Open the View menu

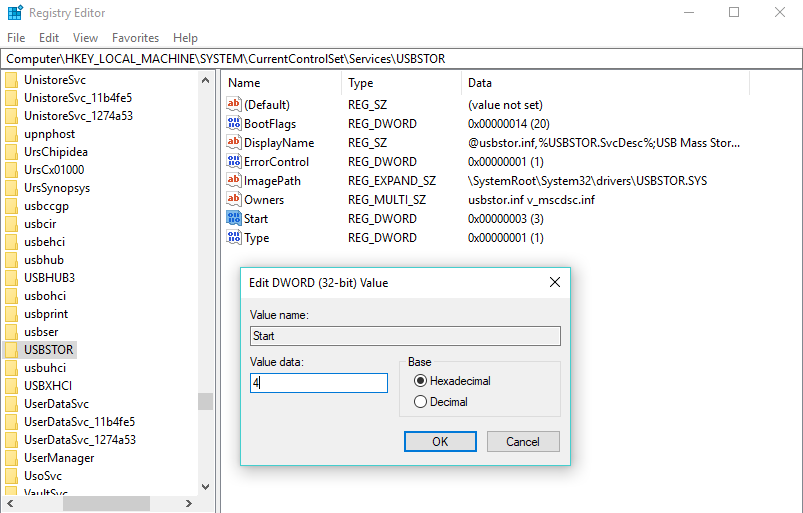click(85, 38)
